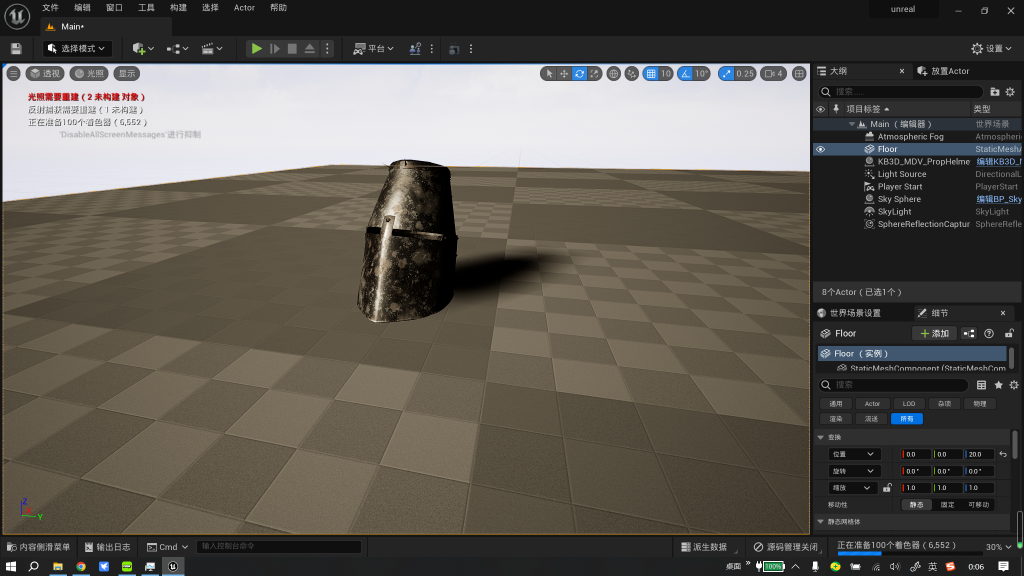Select Light Source actor in Outliner

(x=902, y=174)
